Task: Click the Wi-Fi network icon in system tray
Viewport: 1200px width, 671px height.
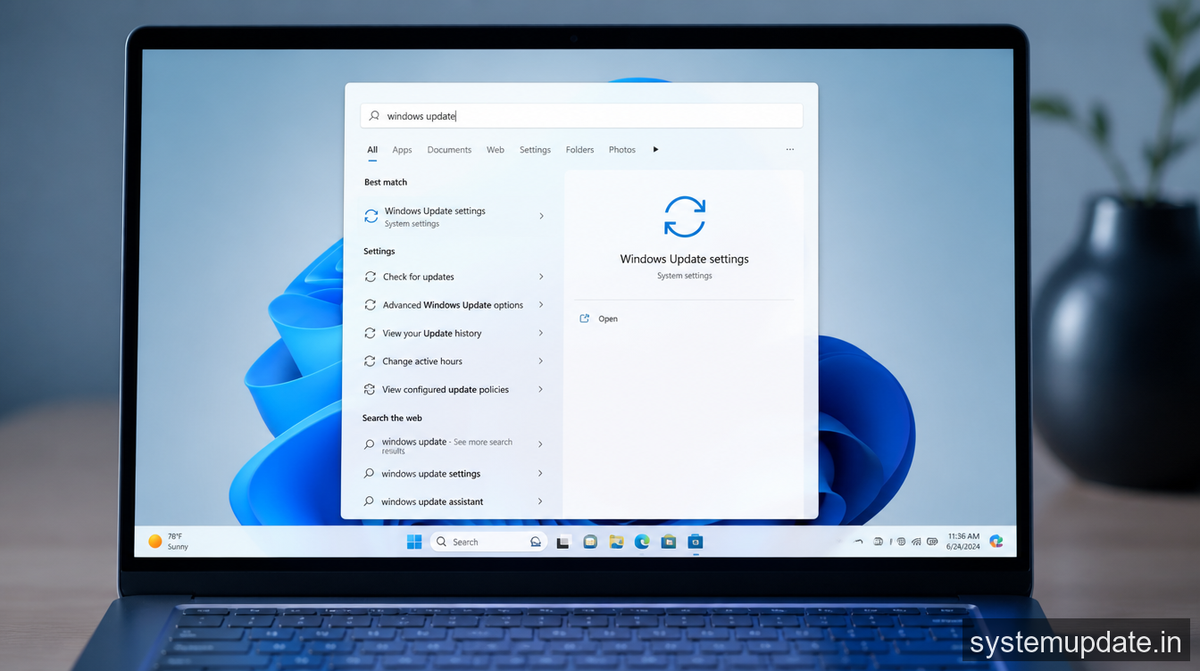Action: click(916, 542)
